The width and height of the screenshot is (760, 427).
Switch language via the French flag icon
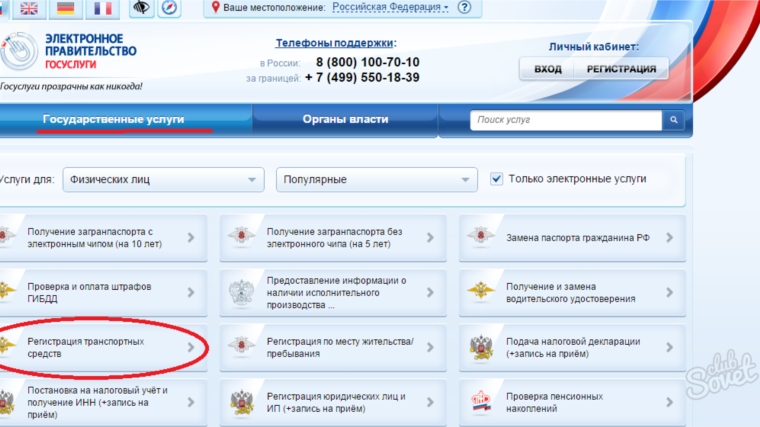click(103, 8)
